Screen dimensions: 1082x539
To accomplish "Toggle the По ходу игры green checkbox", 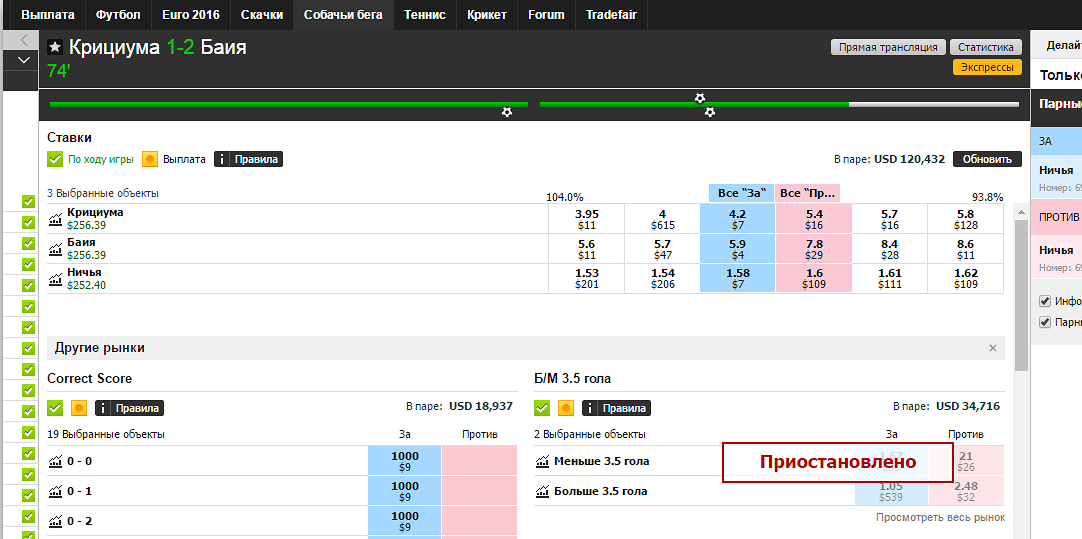I will [55, 159].
